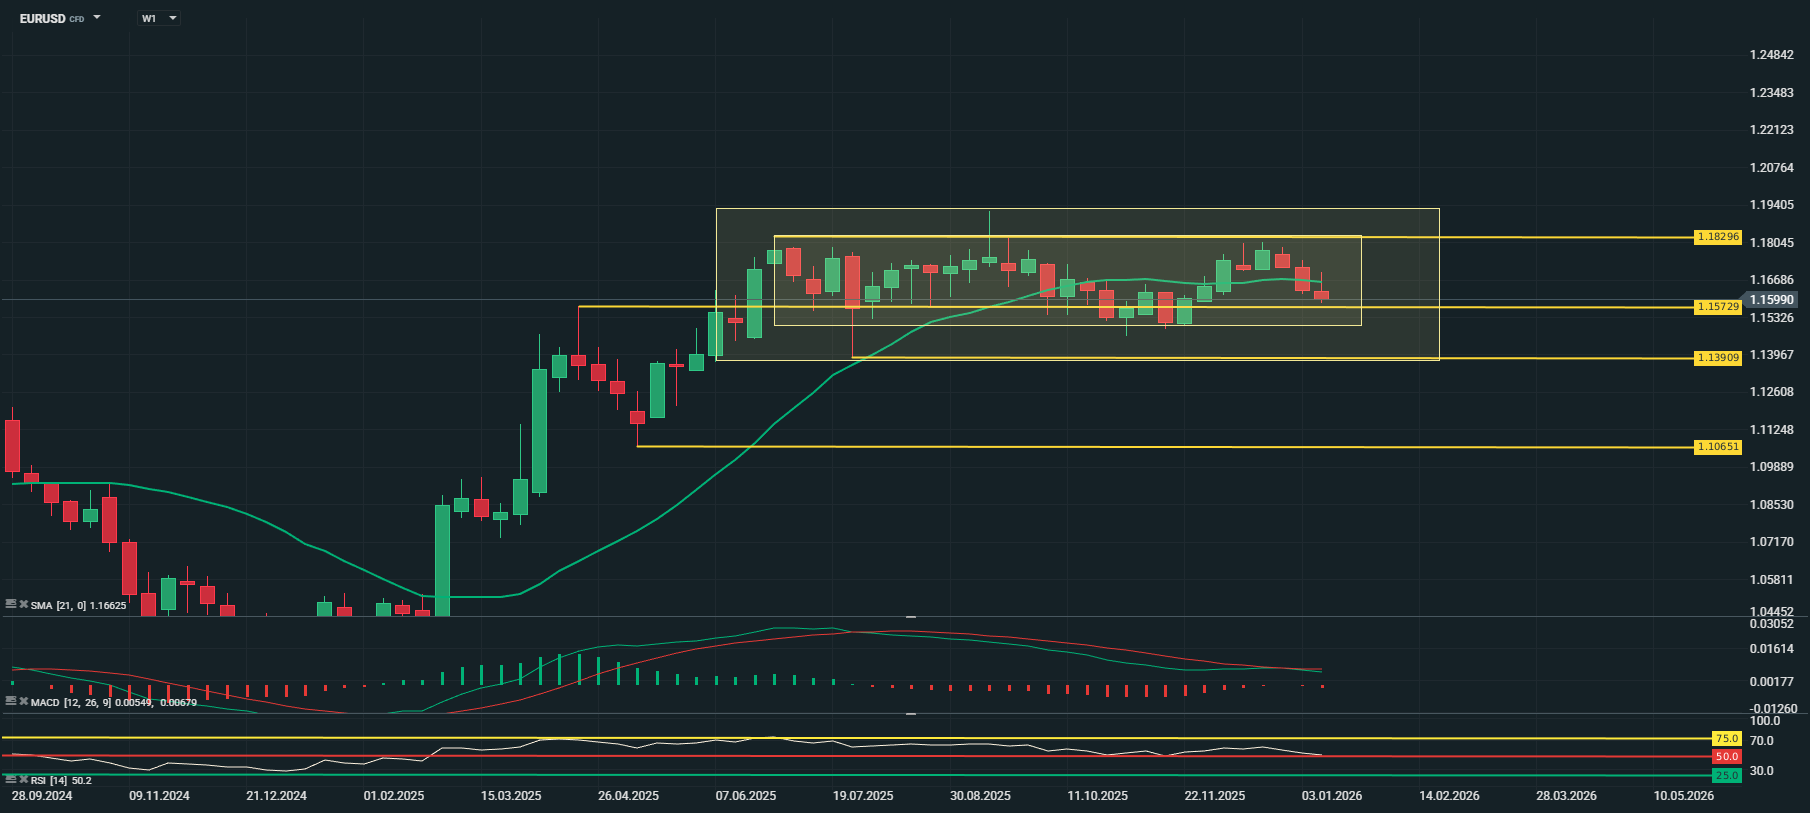Remove the RSI indicator with its X icon

click(x=24, y=779)
